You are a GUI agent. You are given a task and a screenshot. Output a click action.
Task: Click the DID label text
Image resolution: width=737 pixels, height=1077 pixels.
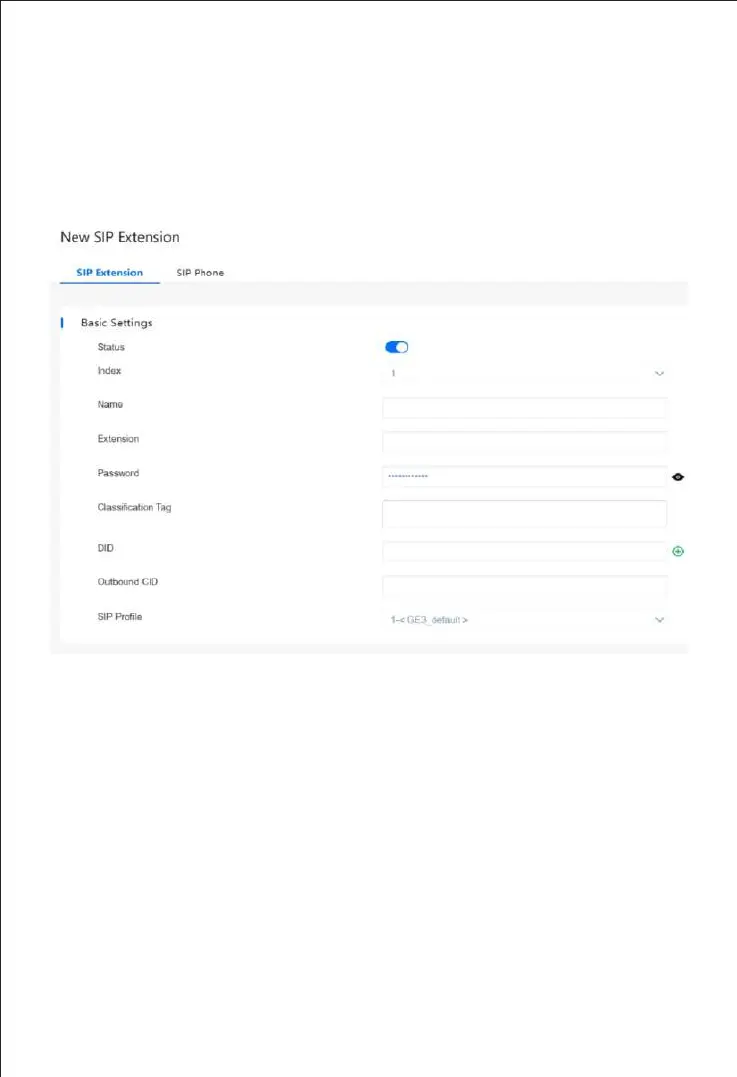[x=106, y=548]
